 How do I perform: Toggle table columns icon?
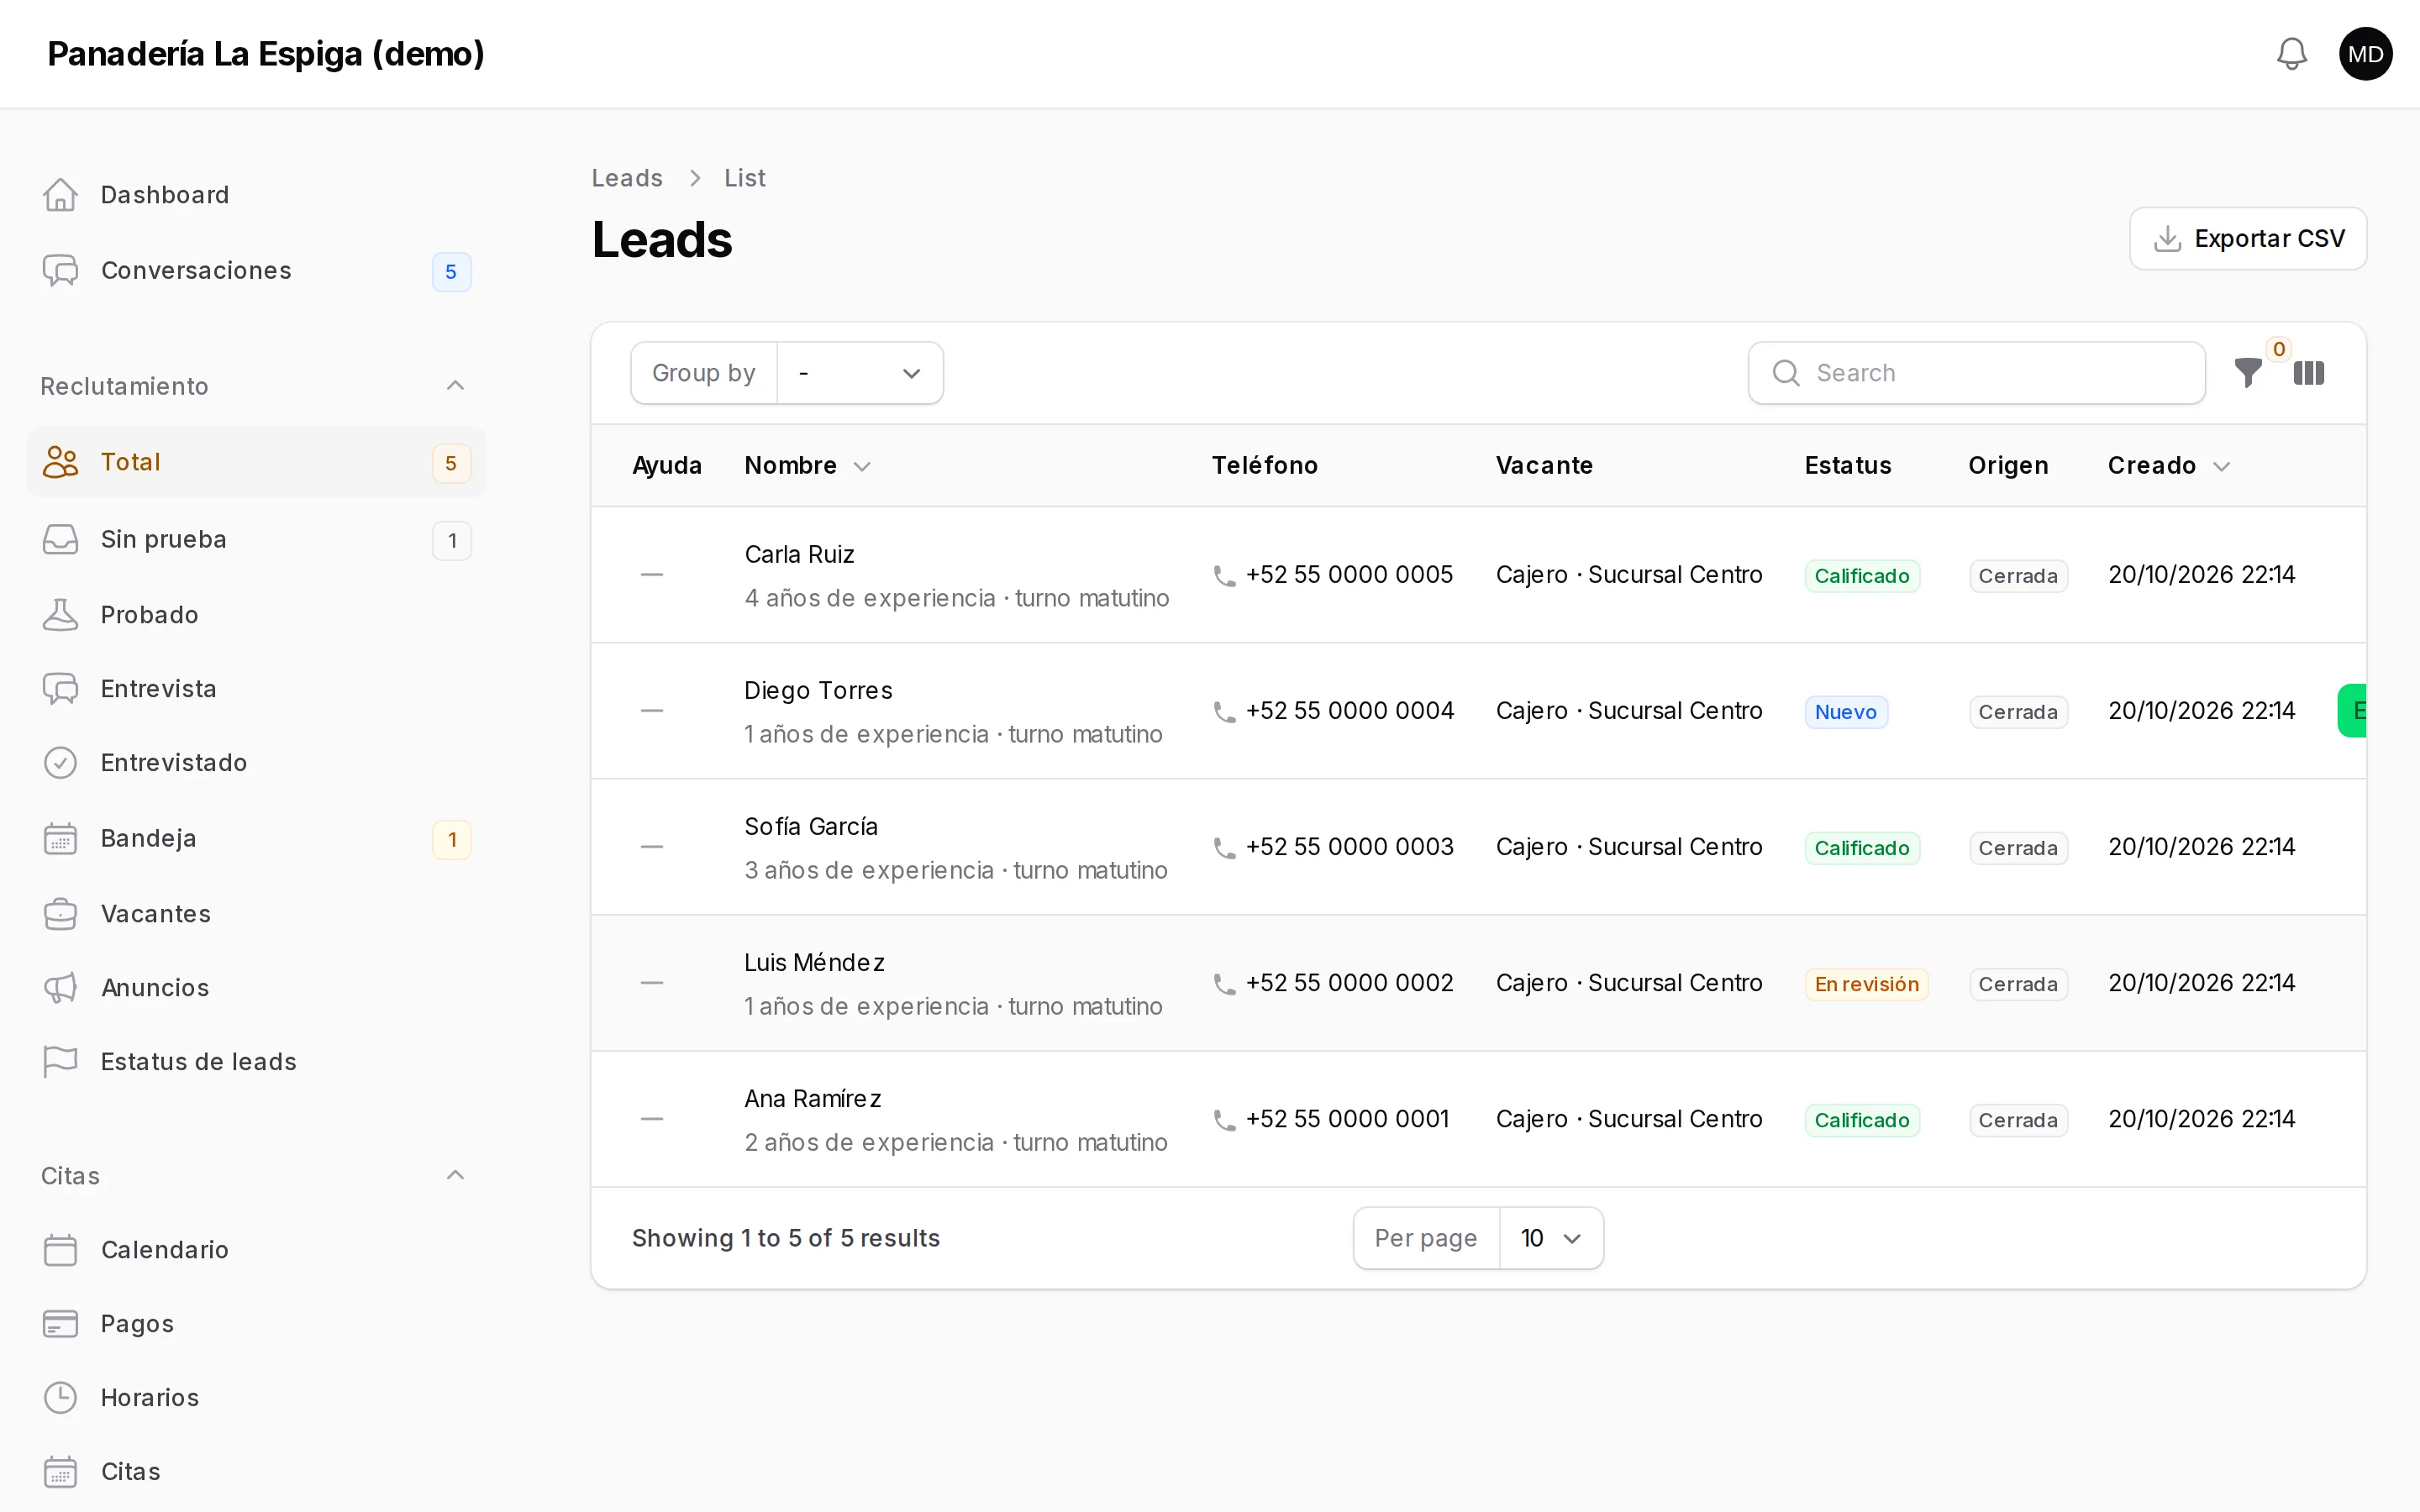coord(2309,373)
